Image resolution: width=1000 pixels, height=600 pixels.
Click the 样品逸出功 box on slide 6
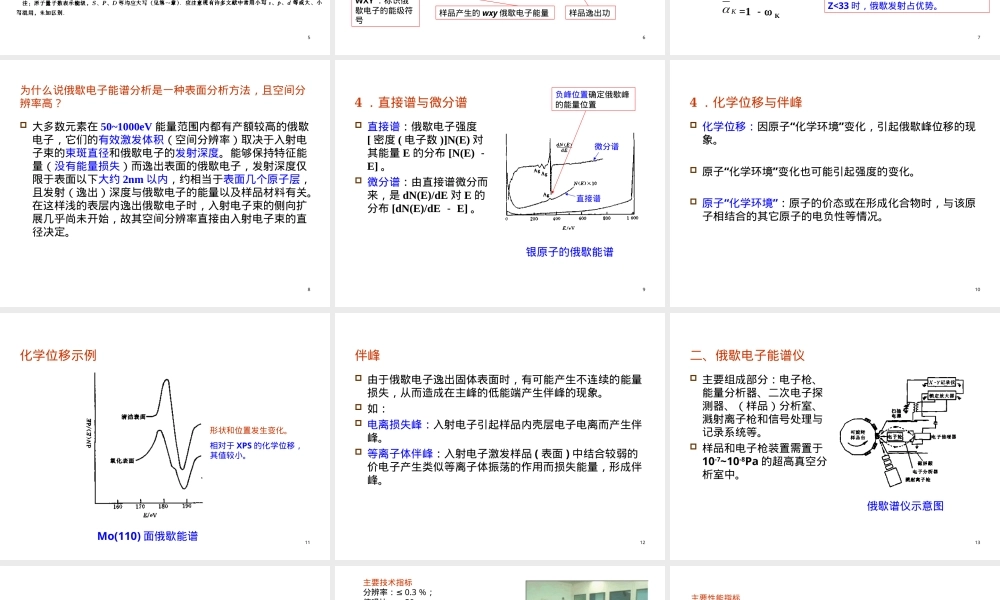590,13
